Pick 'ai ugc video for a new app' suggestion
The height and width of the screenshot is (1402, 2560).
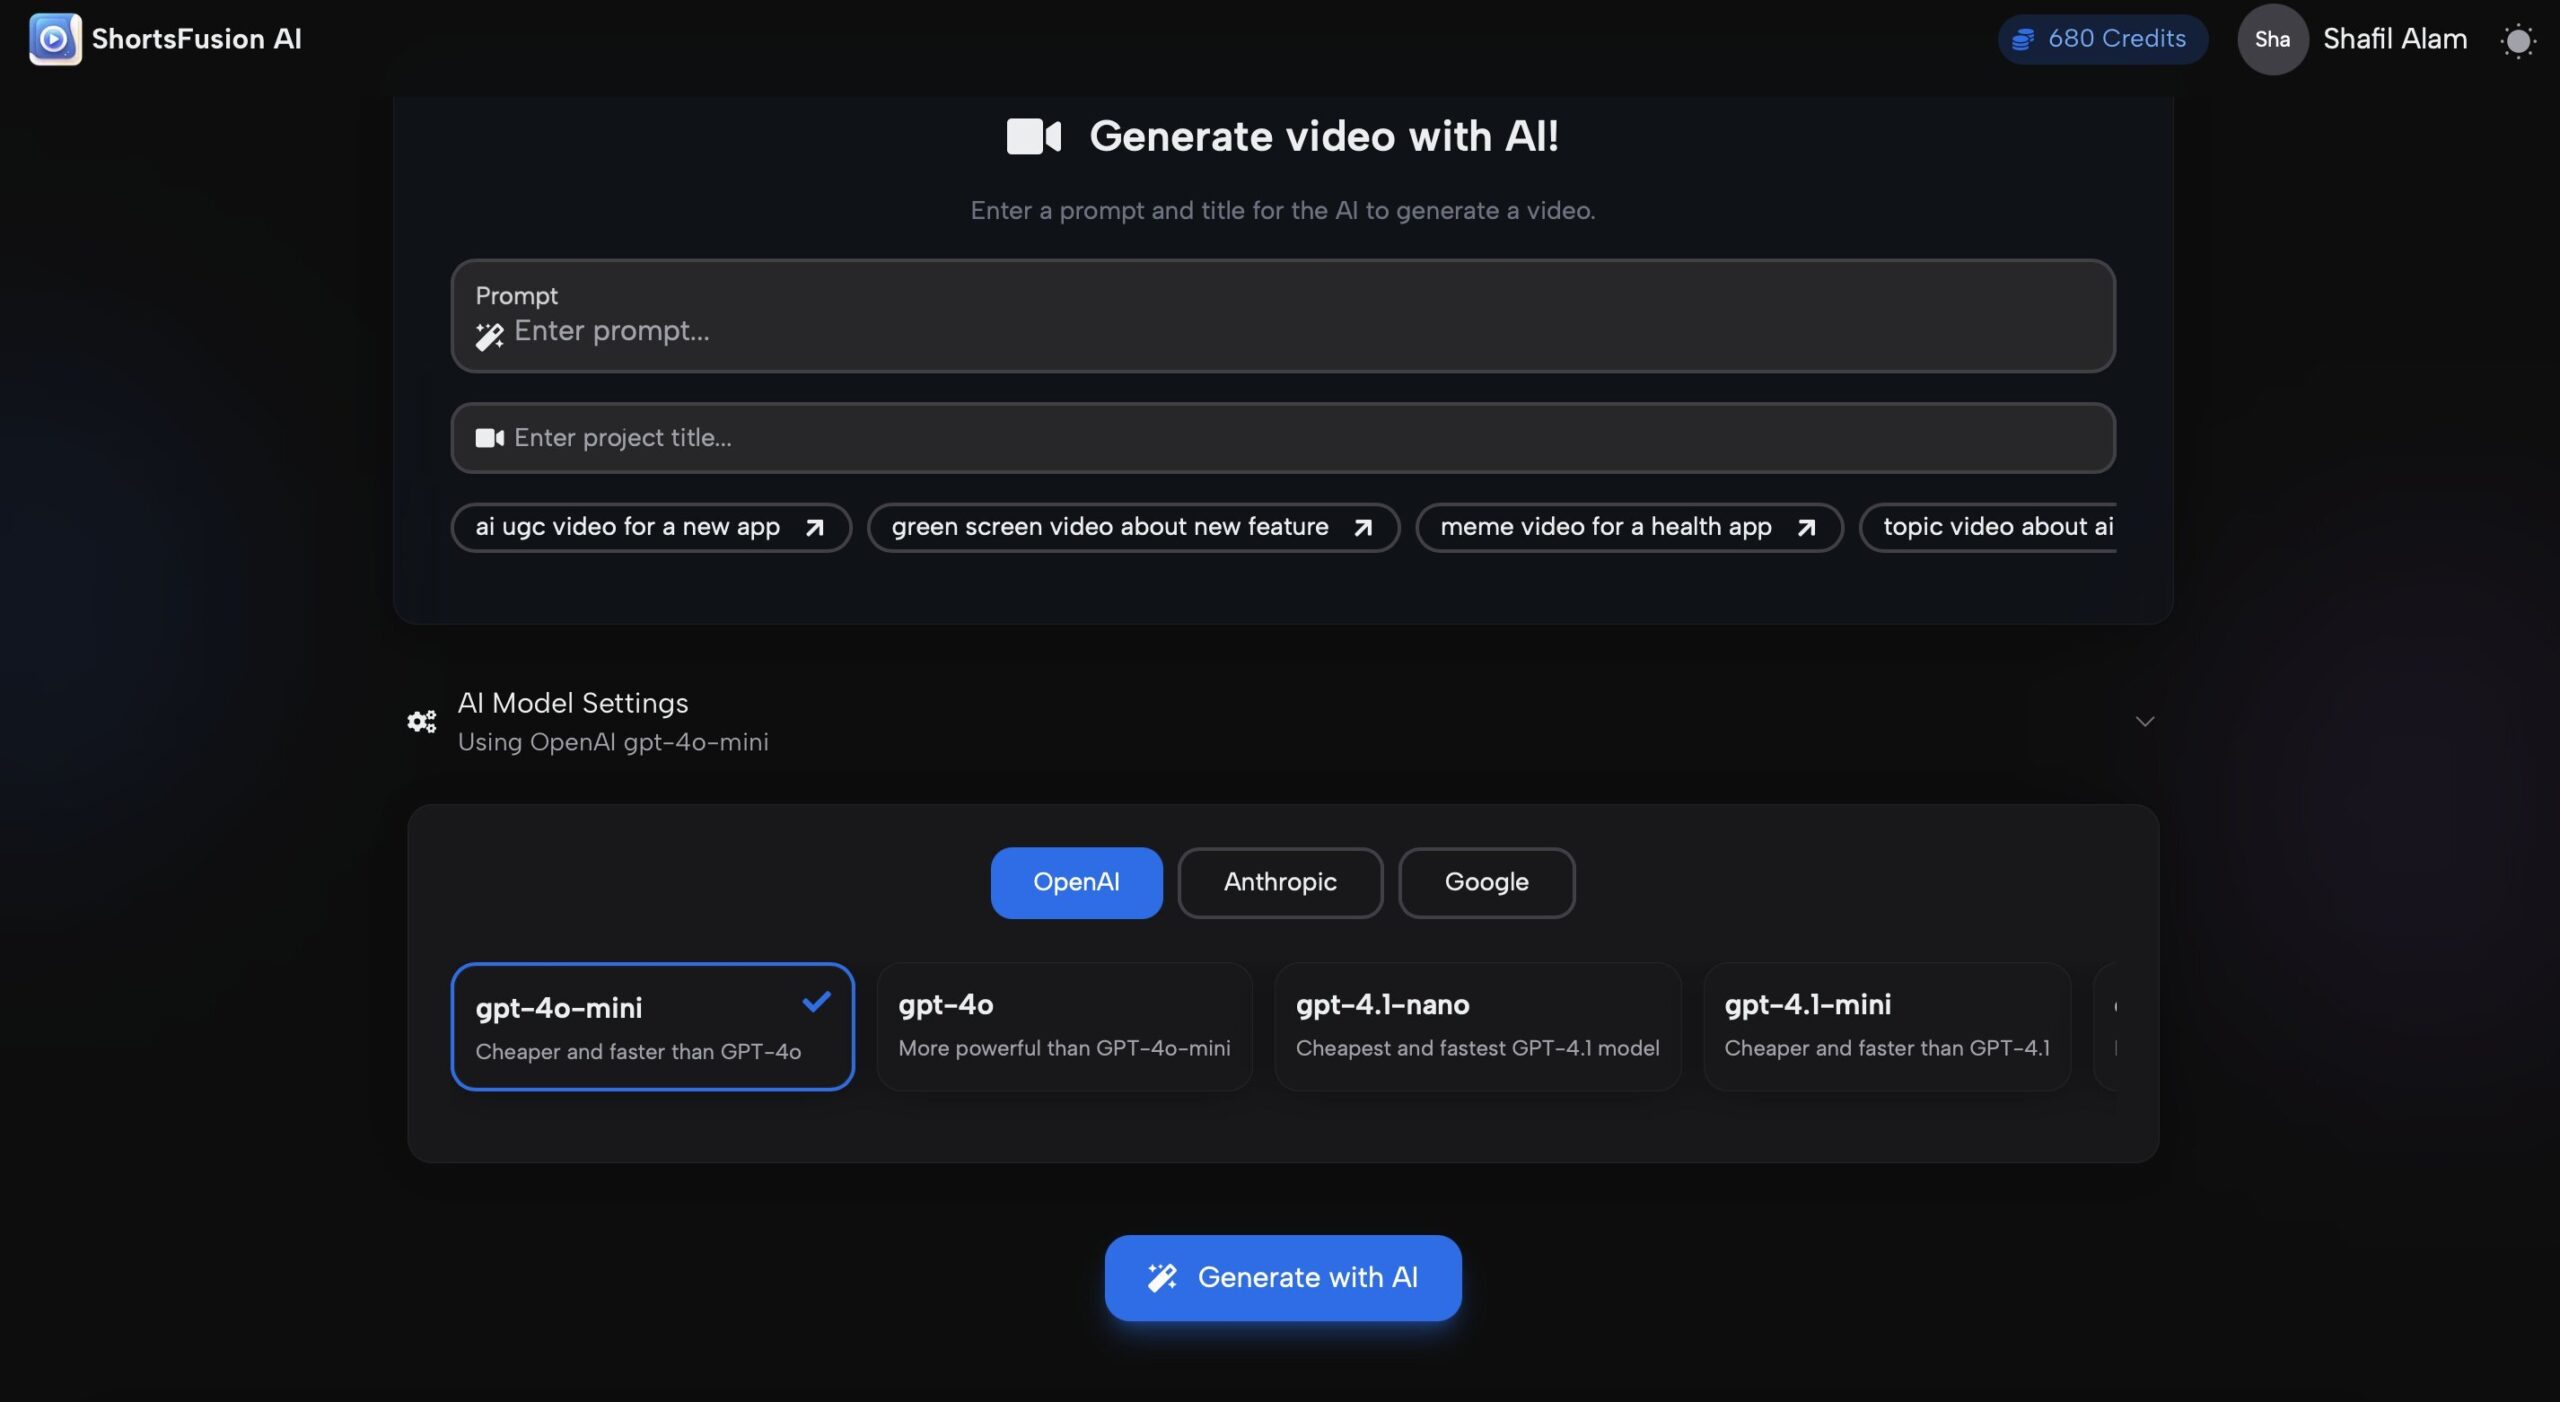point(651,527)
